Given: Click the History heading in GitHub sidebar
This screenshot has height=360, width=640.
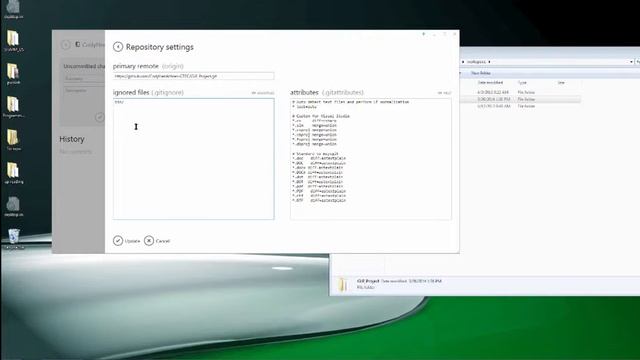Looking at the screenshot, I should 72,139.
